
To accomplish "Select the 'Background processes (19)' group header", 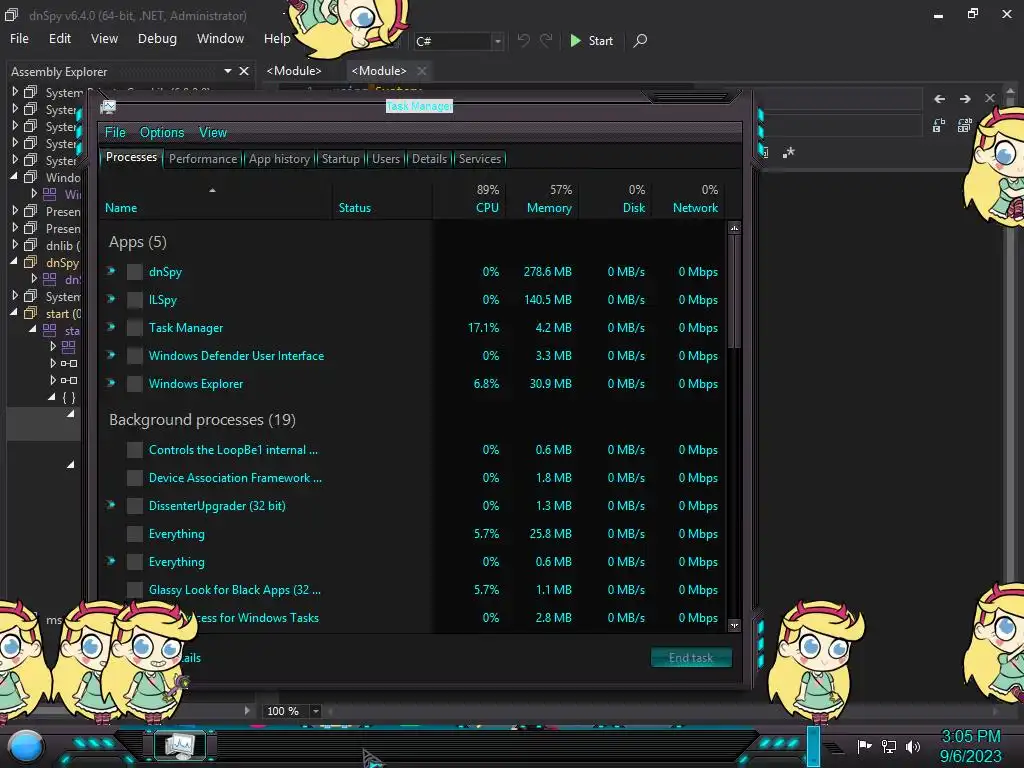I will point(202,419).
